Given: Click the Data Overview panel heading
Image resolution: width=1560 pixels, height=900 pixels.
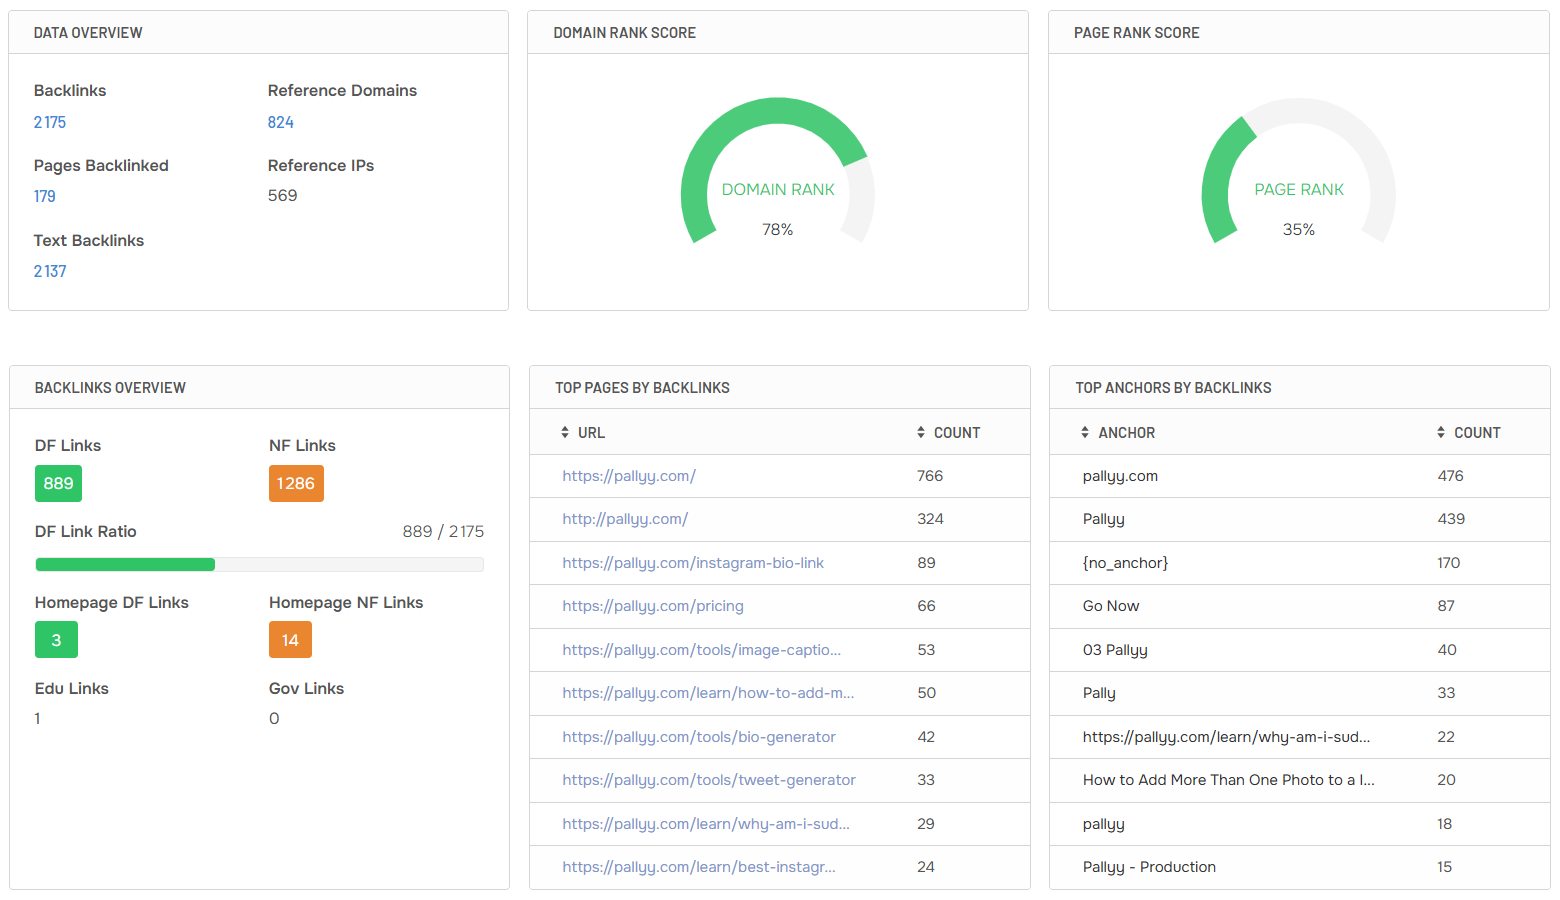Looking at the screenshot, I should point(88,33).
